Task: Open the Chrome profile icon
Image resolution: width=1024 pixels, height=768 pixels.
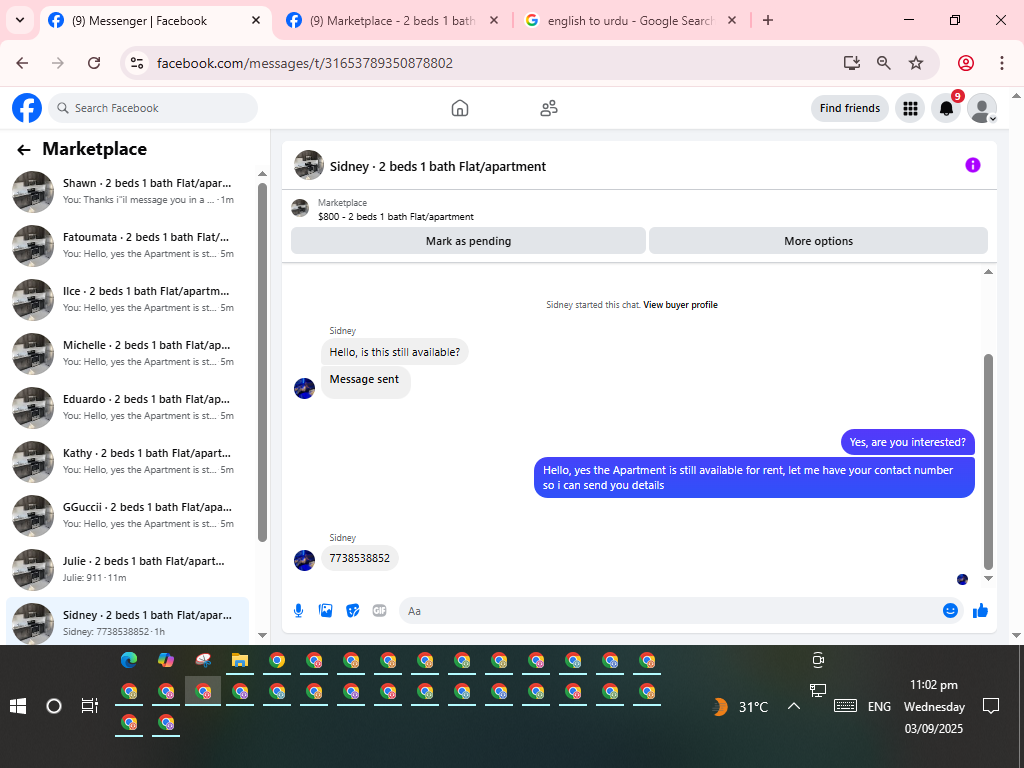Action: tap(966, 63)
